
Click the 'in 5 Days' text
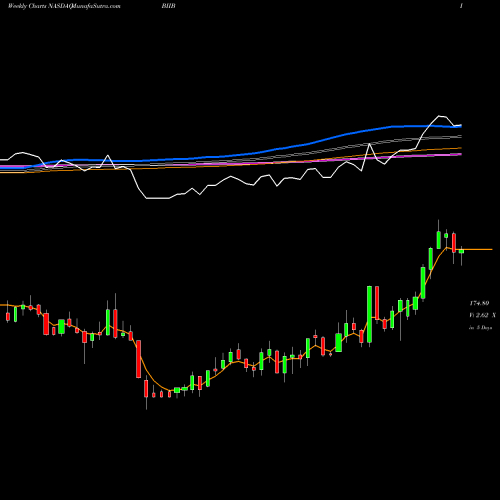[480, 328]
